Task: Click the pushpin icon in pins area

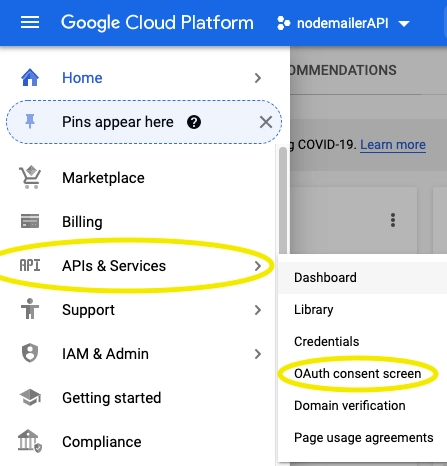Action: (30, 121)
